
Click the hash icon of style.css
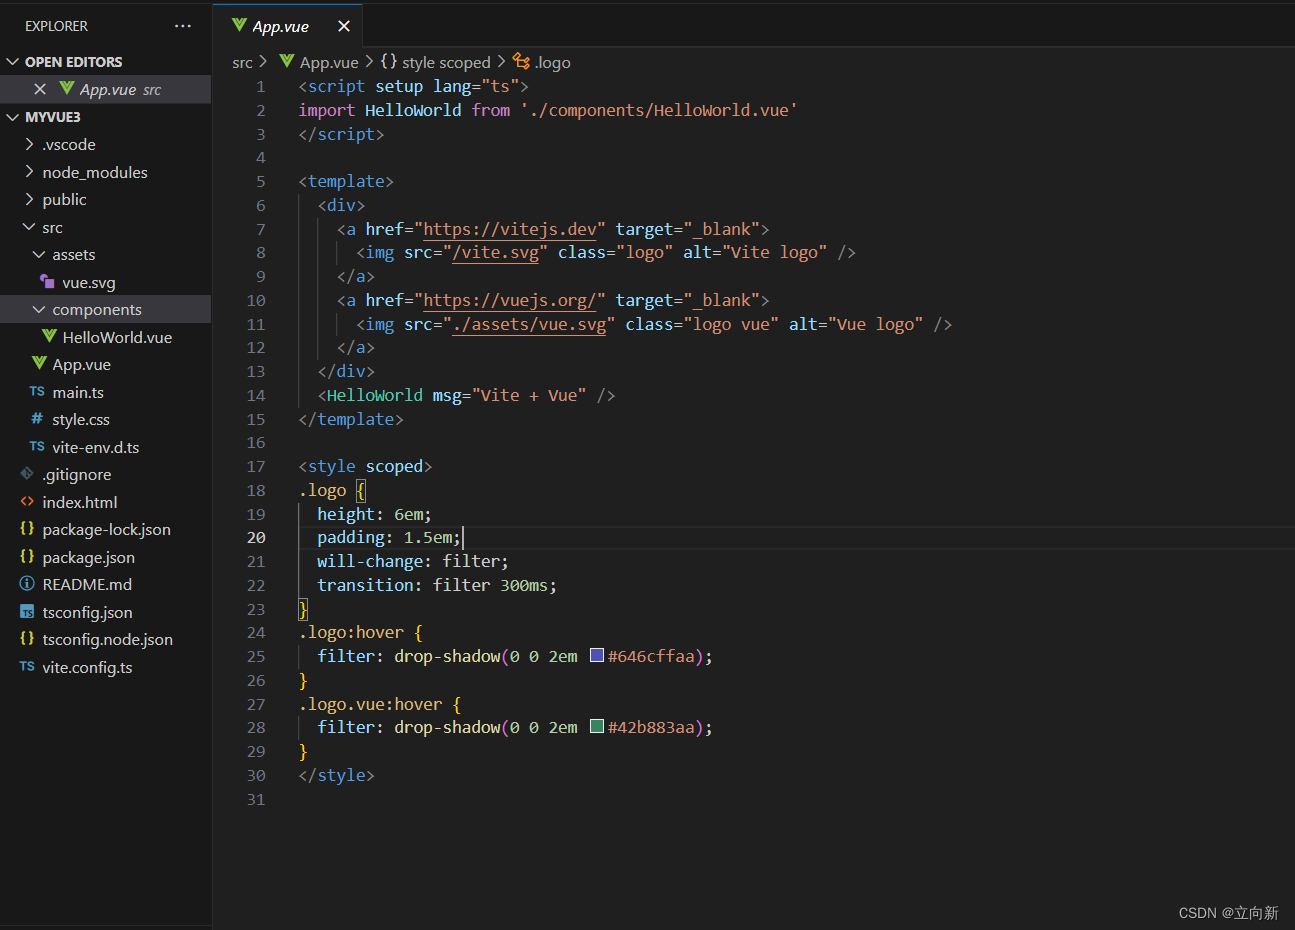(x=37, y=419)
